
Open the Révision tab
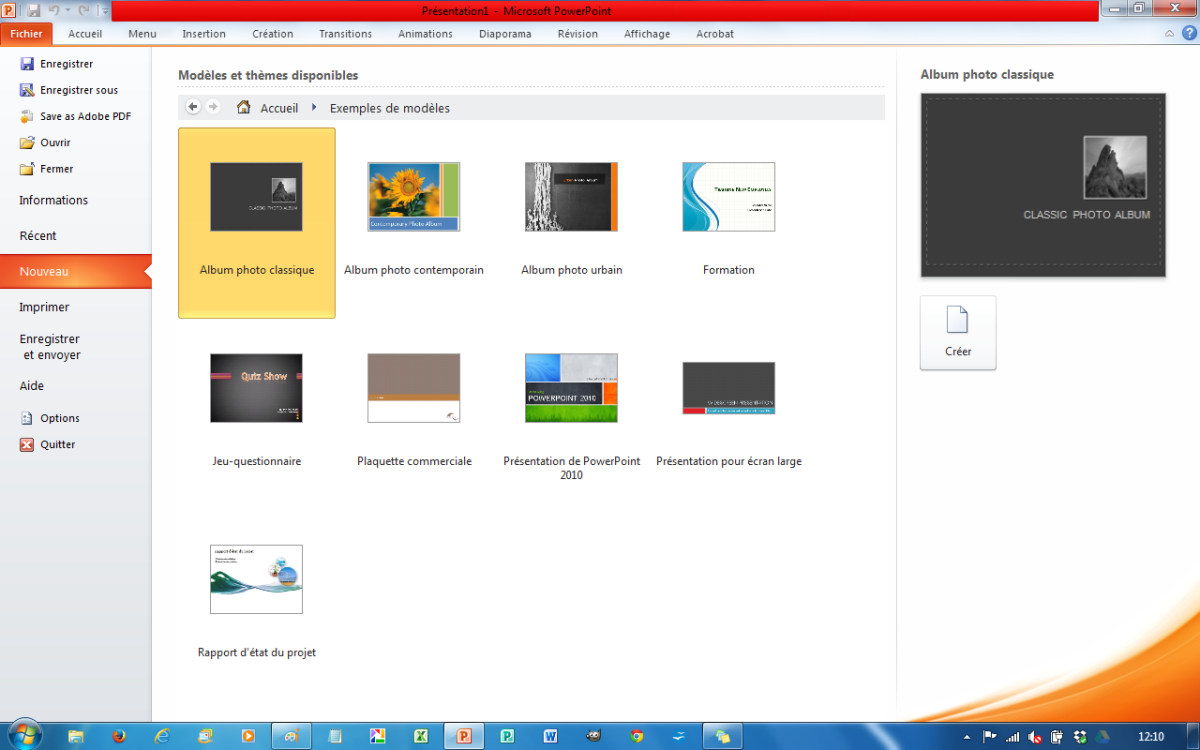coord(578,33)
